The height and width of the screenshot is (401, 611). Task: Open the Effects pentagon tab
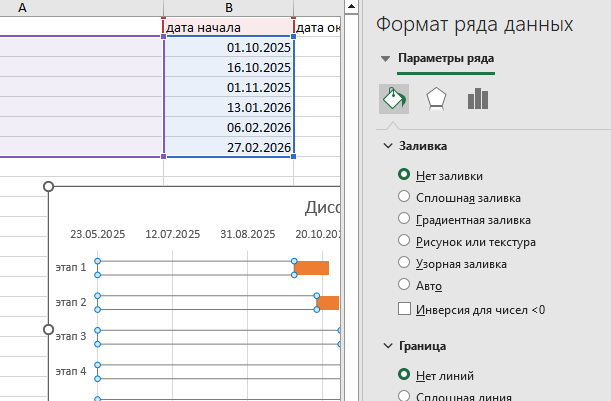point(436,99)
